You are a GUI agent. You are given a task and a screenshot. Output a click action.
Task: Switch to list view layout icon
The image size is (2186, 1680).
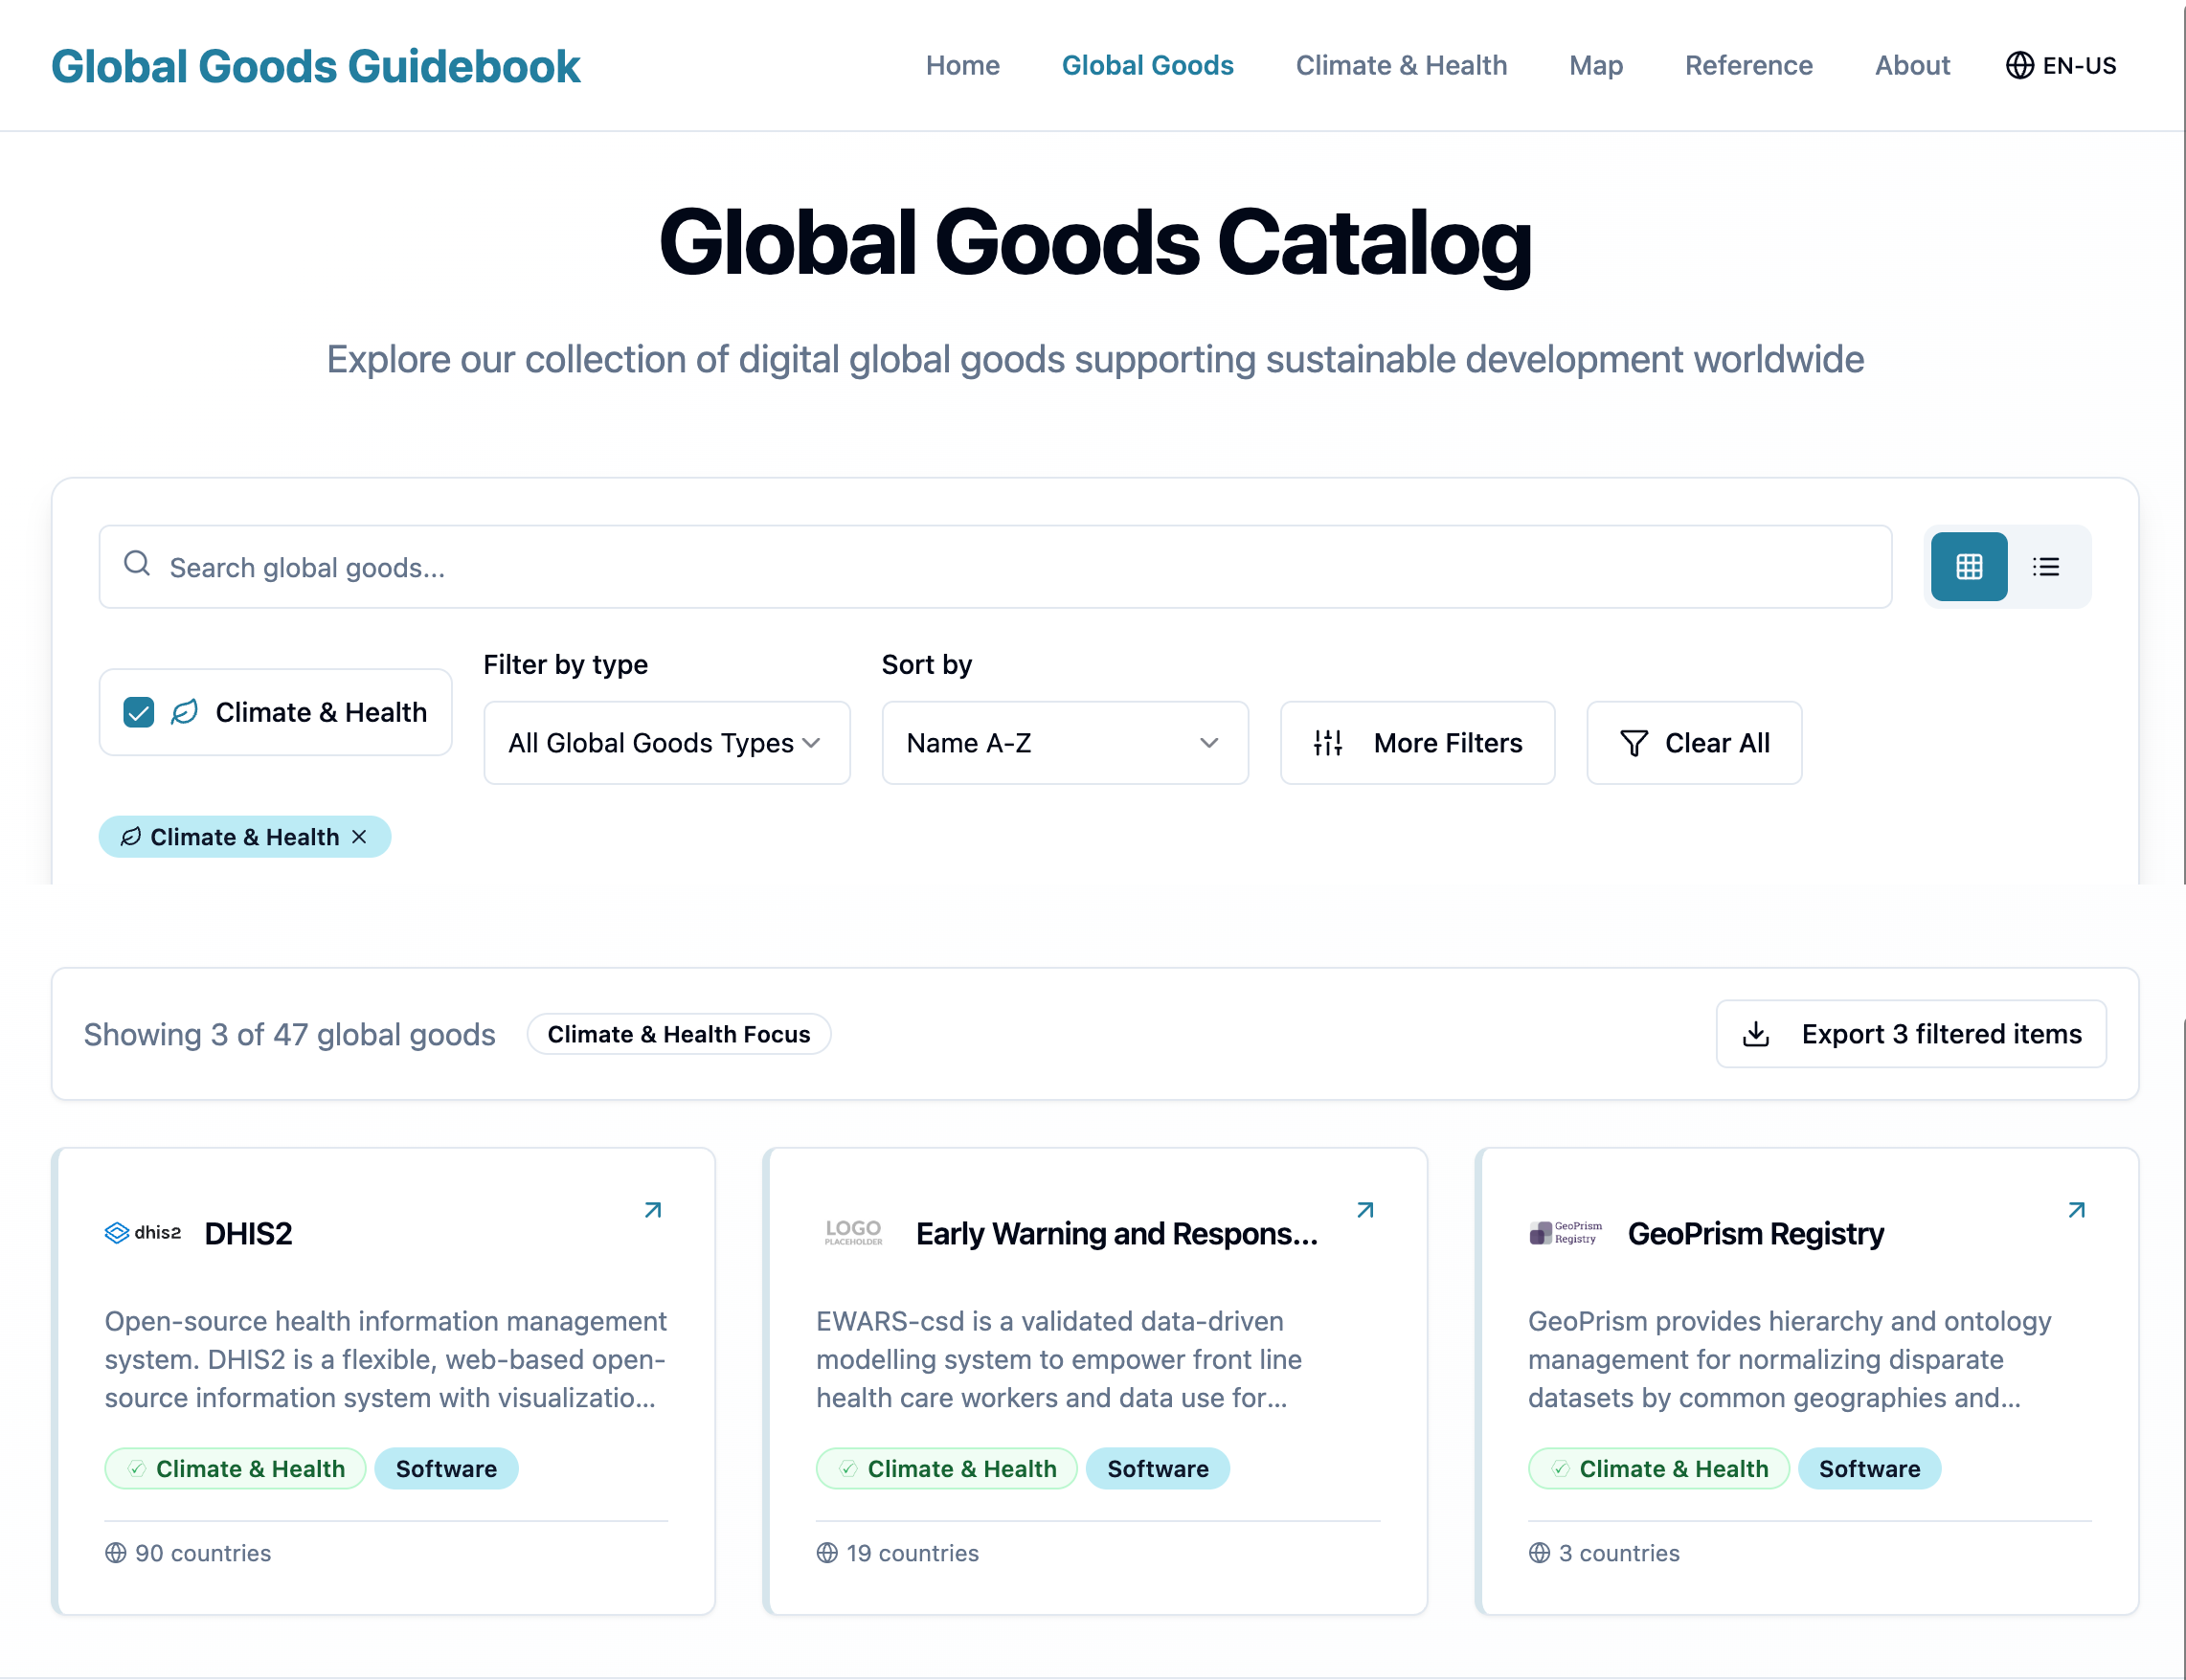2045,567
